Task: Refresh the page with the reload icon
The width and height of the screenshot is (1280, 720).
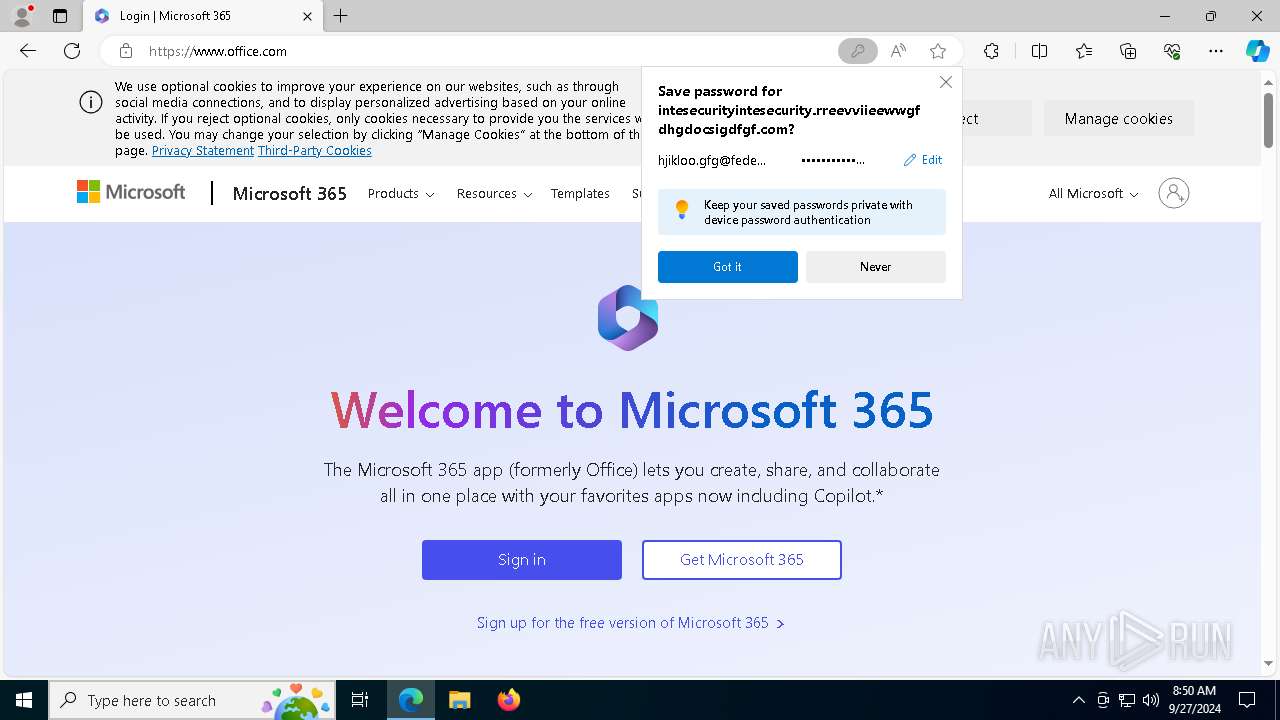Action: pyautogui.click(x=72, y=51)
